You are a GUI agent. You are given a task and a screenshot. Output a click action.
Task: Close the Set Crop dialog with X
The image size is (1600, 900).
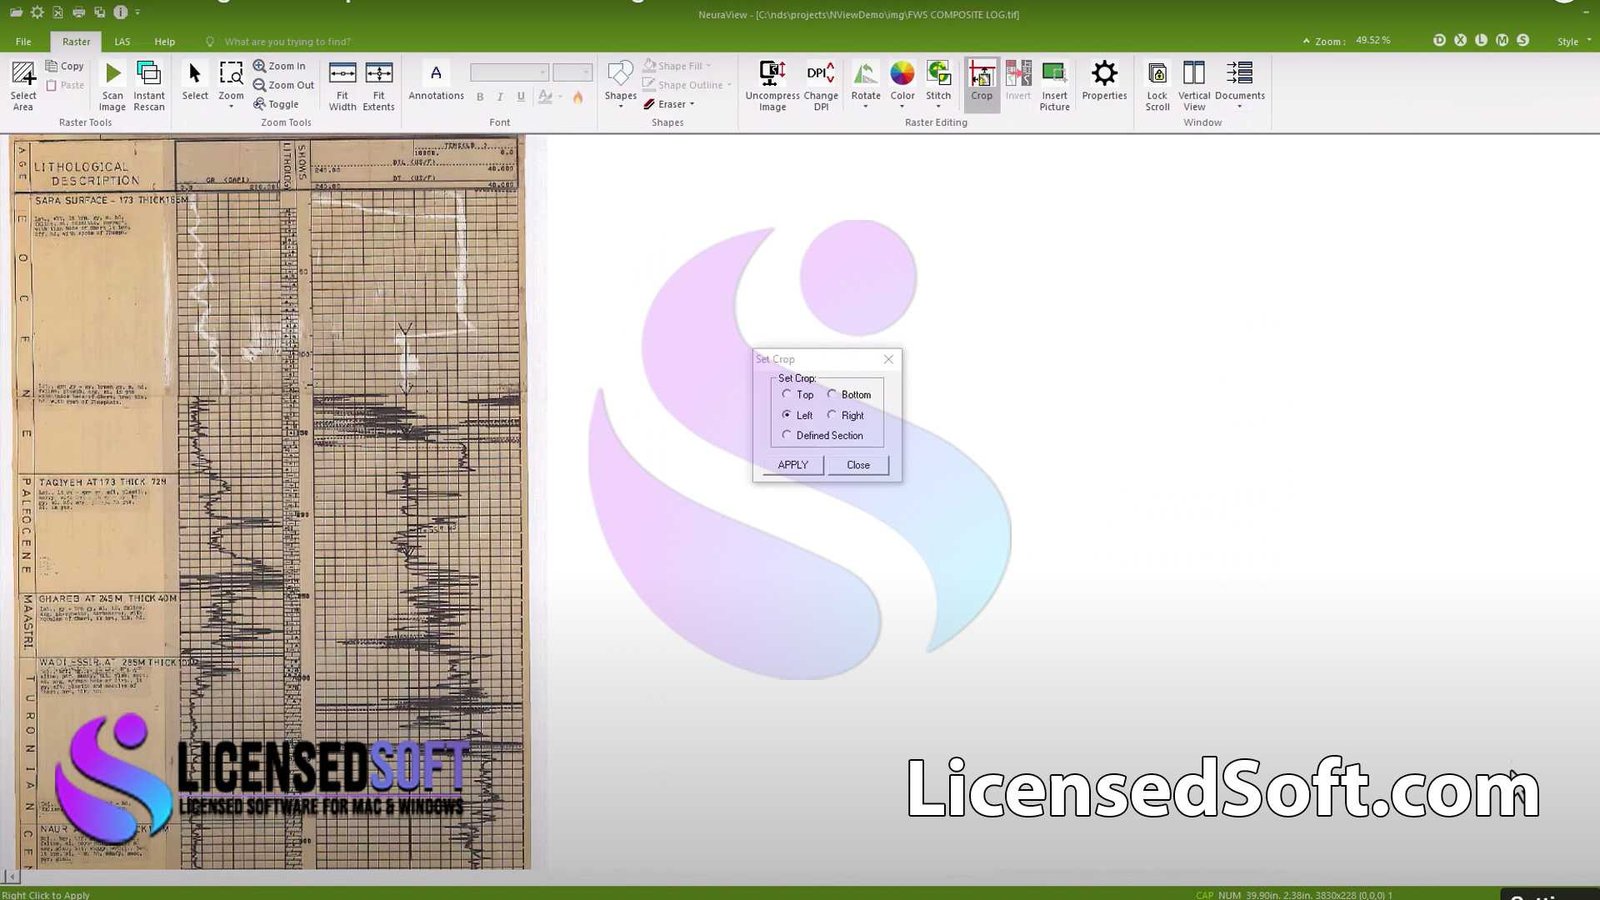pyautogui.click(x=888, y=359)
